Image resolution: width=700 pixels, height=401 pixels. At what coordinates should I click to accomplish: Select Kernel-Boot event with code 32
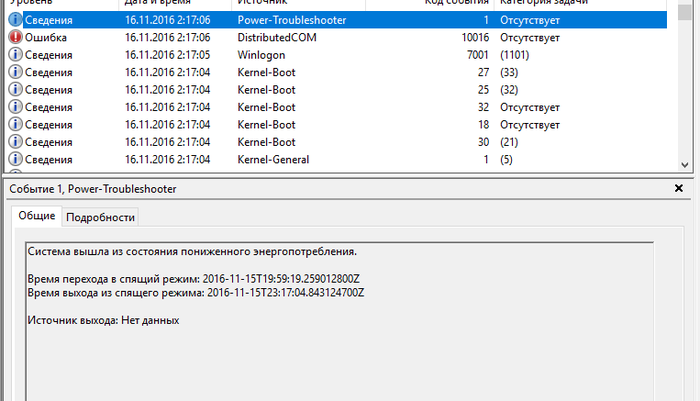pos(338,107)
